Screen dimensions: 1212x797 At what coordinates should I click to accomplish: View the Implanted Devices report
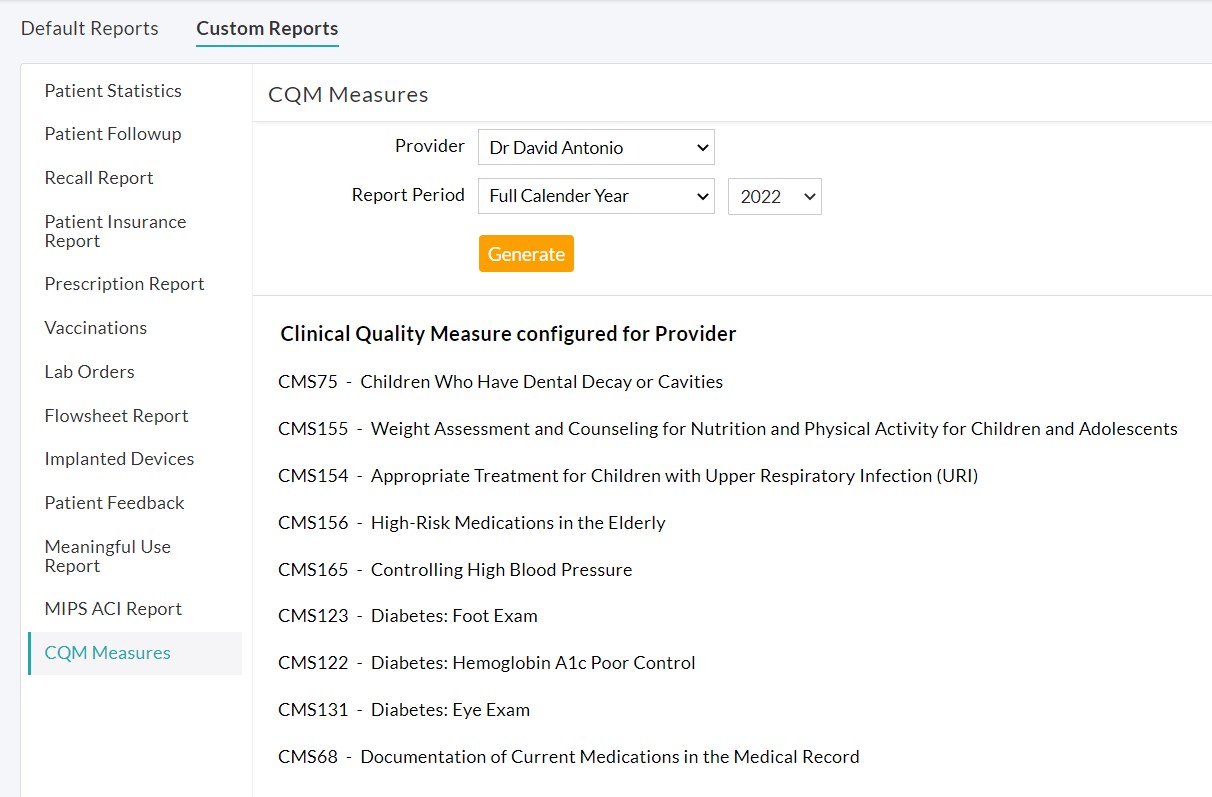click(119, 458)
